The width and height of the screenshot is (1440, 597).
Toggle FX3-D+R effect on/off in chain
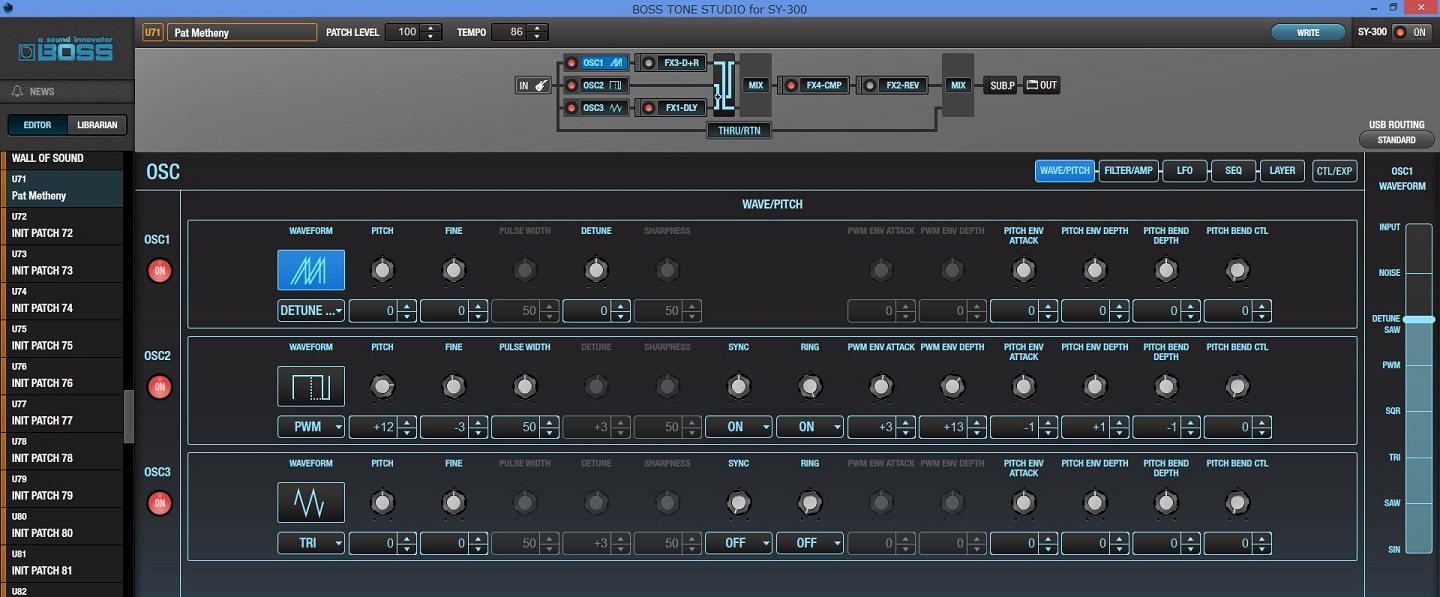coord(649,63)
